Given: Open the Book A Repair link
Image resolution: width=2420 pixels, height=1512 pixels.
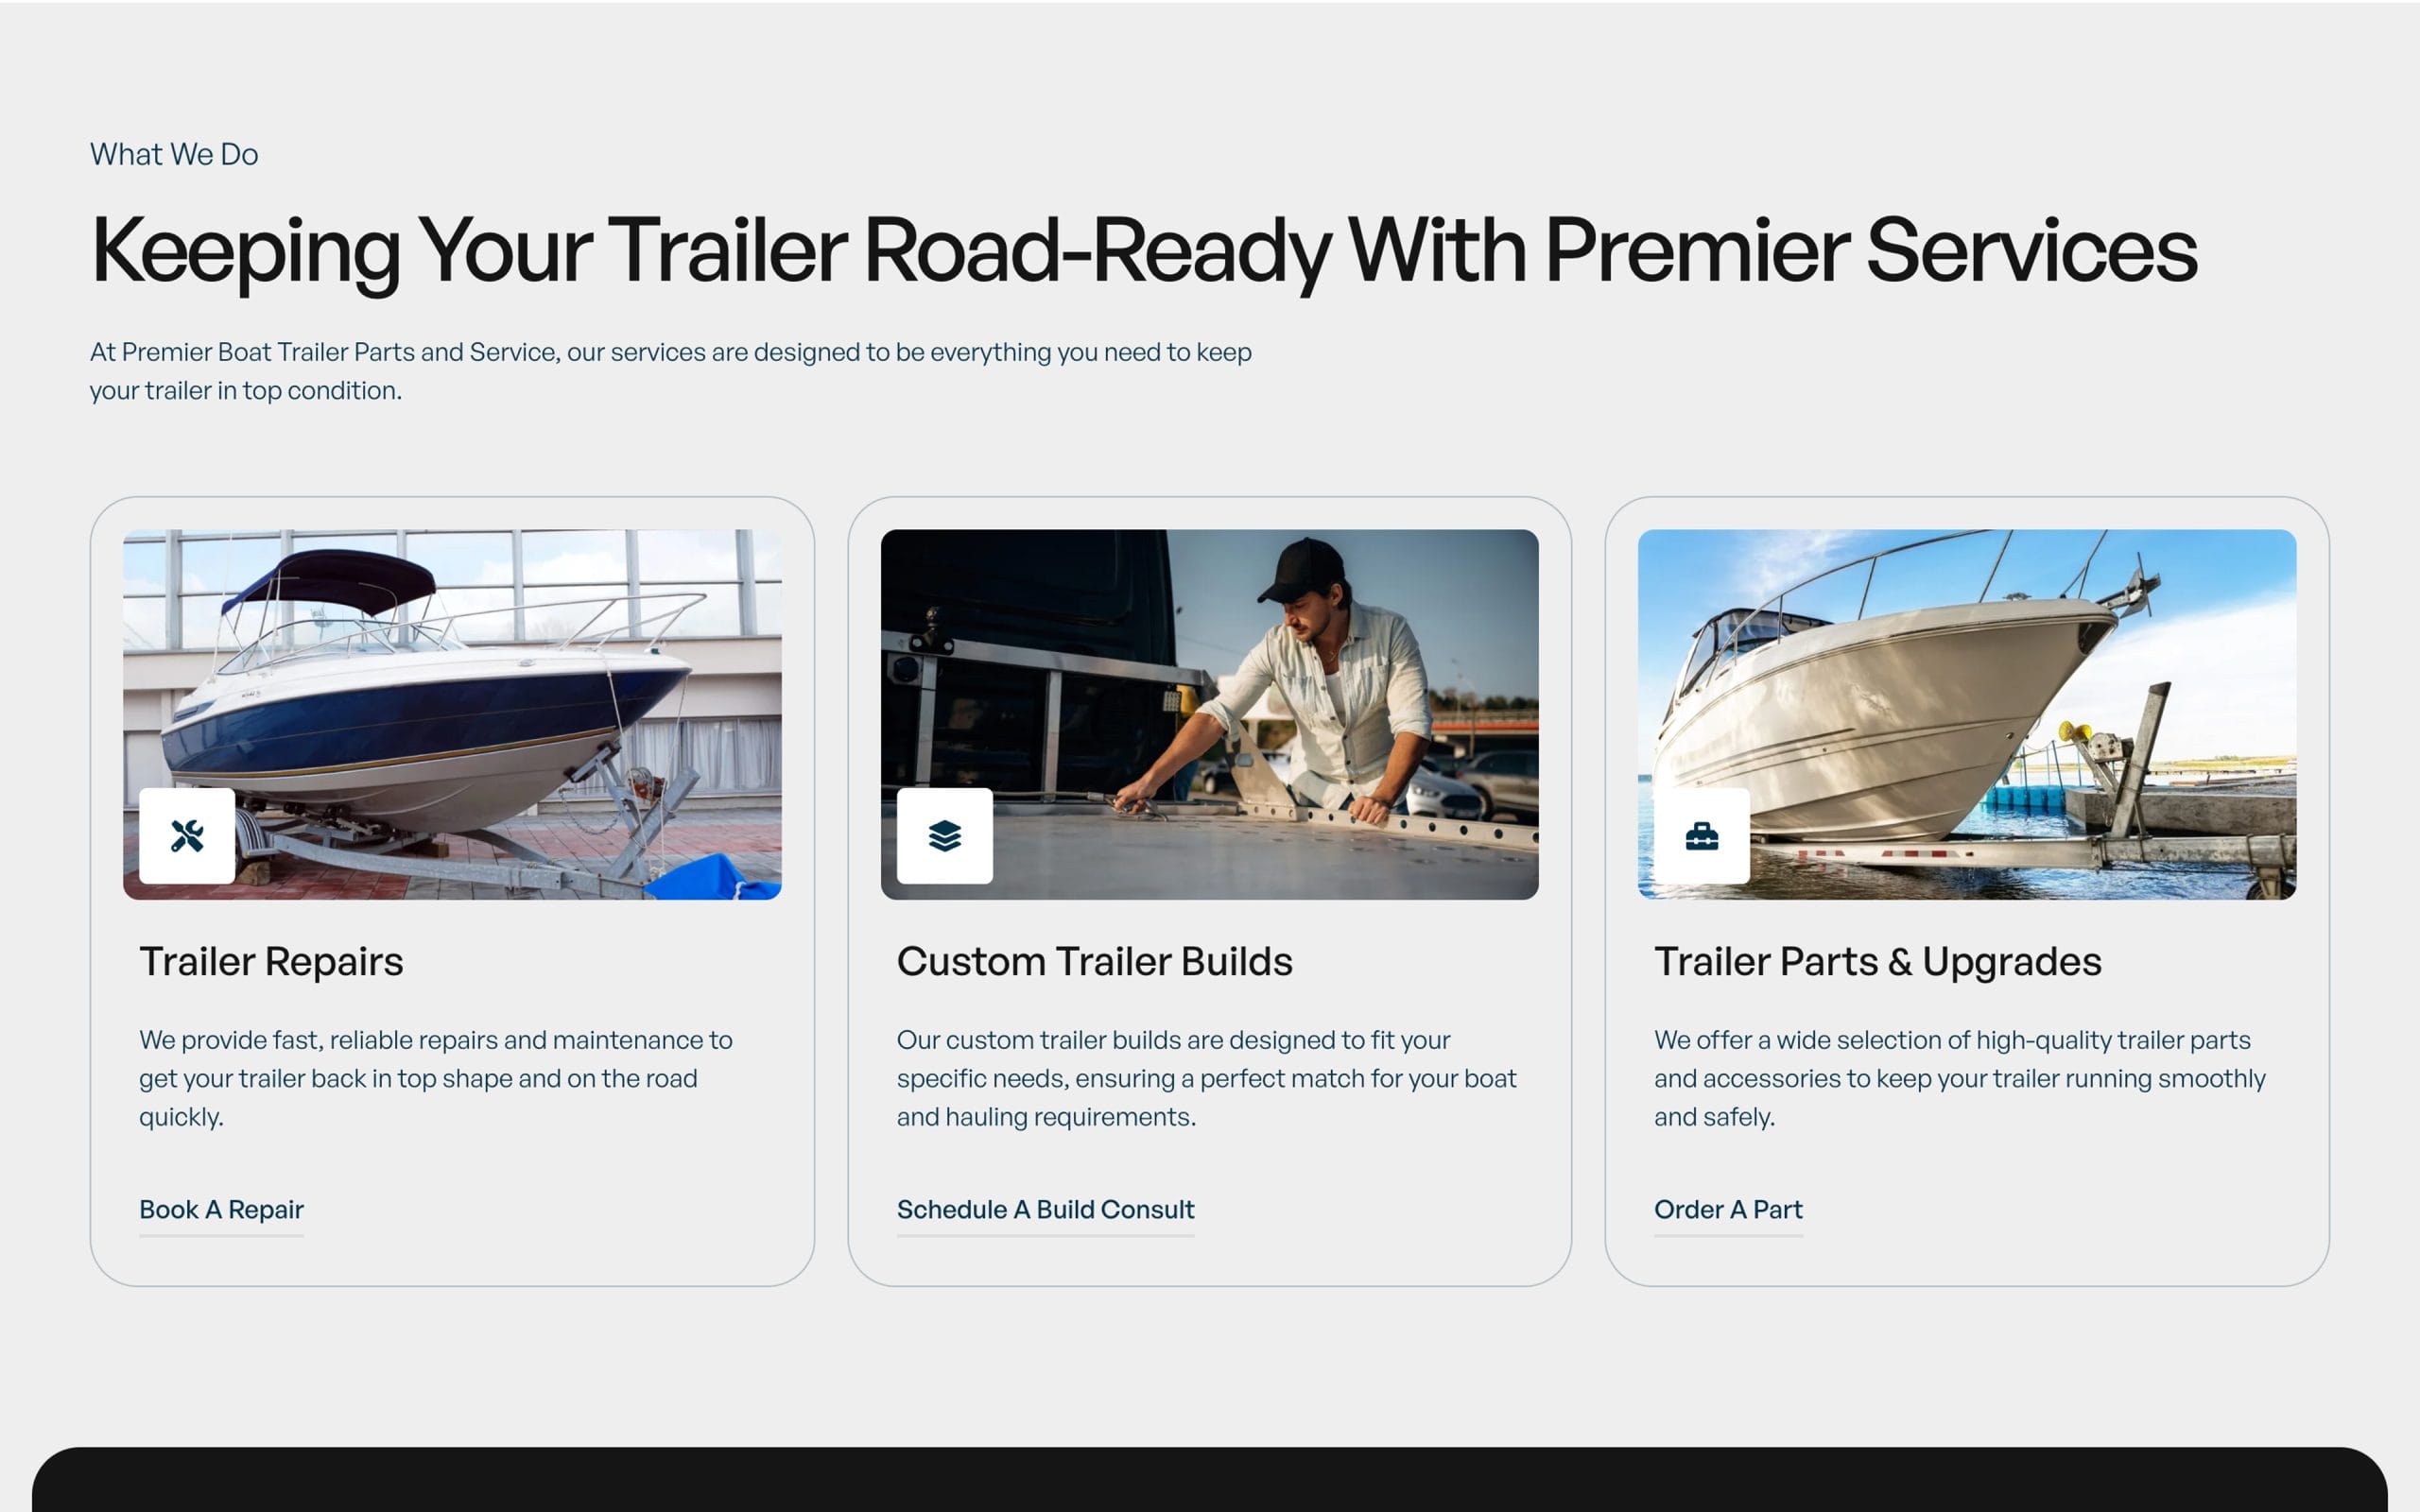Looking at the screenshot, I should 221,1210.
